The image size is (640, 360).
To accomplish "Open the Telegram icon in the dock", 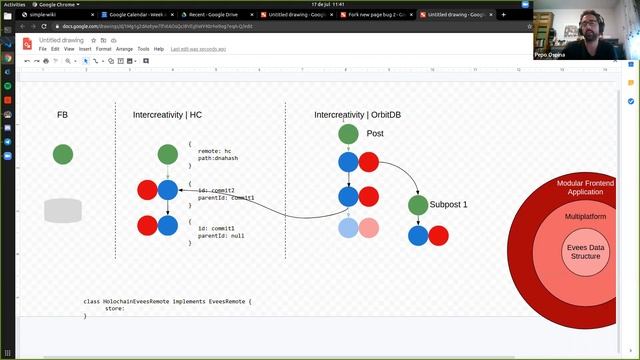I will [8, 142].
